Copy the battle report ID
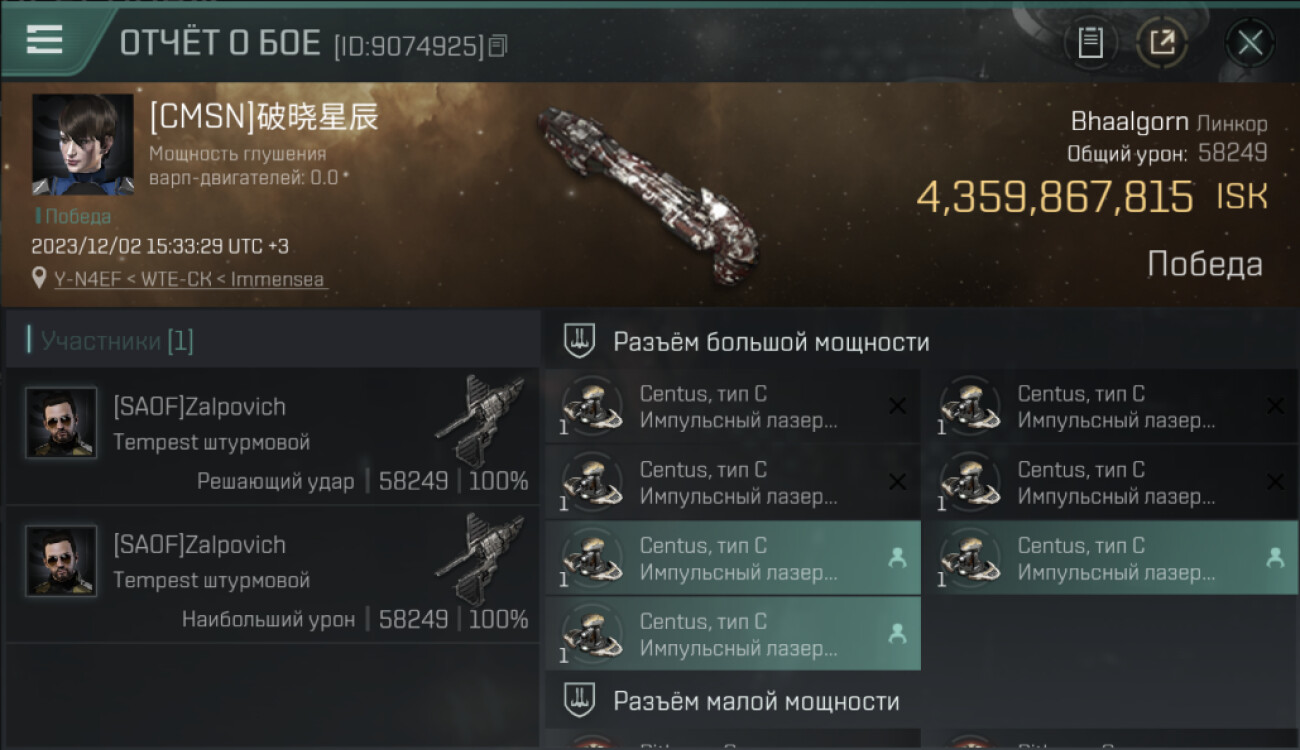This screenshot has width=1300, height=750. pyautogui.click(x=497, y=45)
